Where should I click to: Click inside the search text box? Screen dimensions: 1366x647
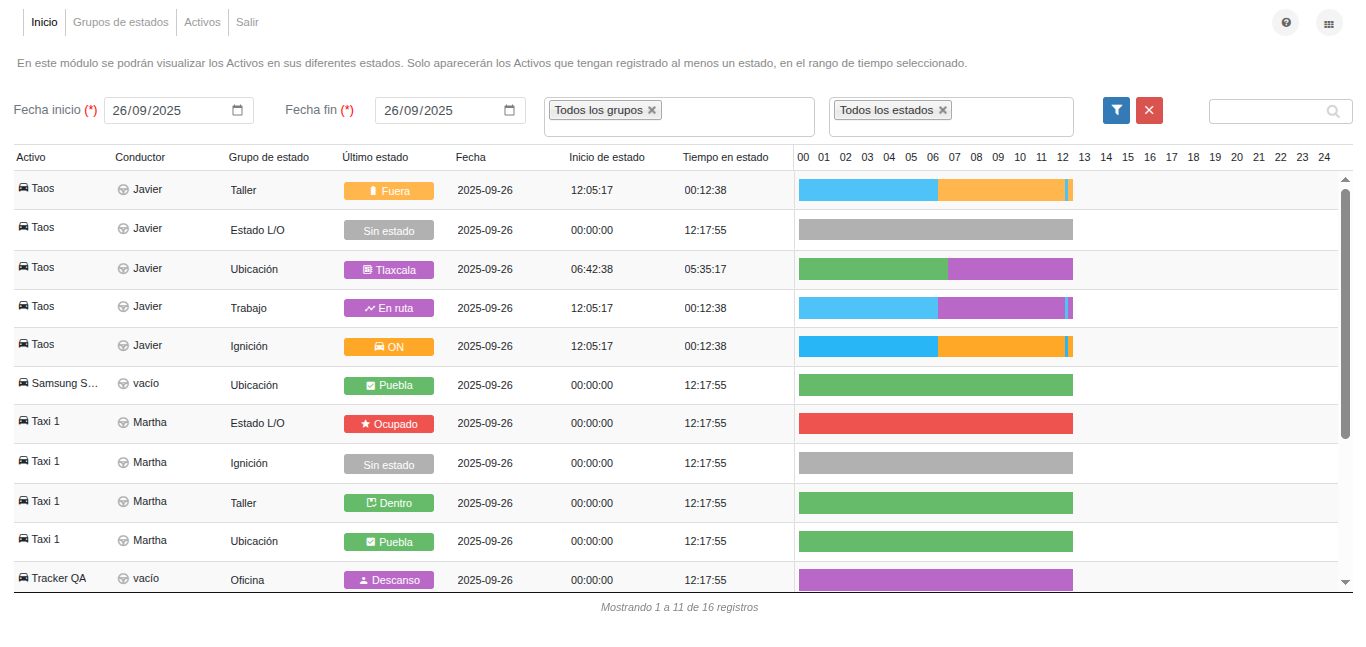[x=1280, y=112]
